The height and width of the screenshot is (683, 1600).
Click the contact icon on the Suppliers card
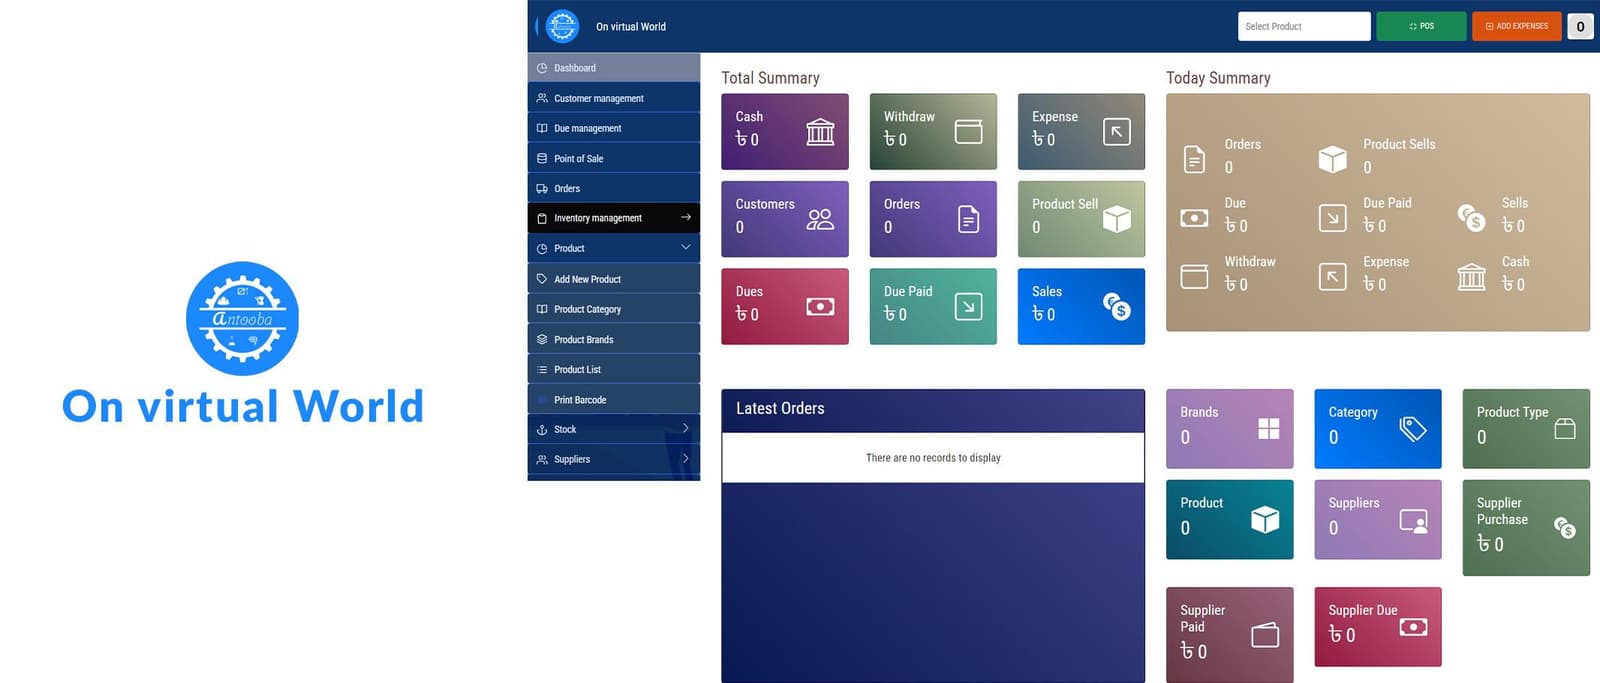click(1413, 521)
